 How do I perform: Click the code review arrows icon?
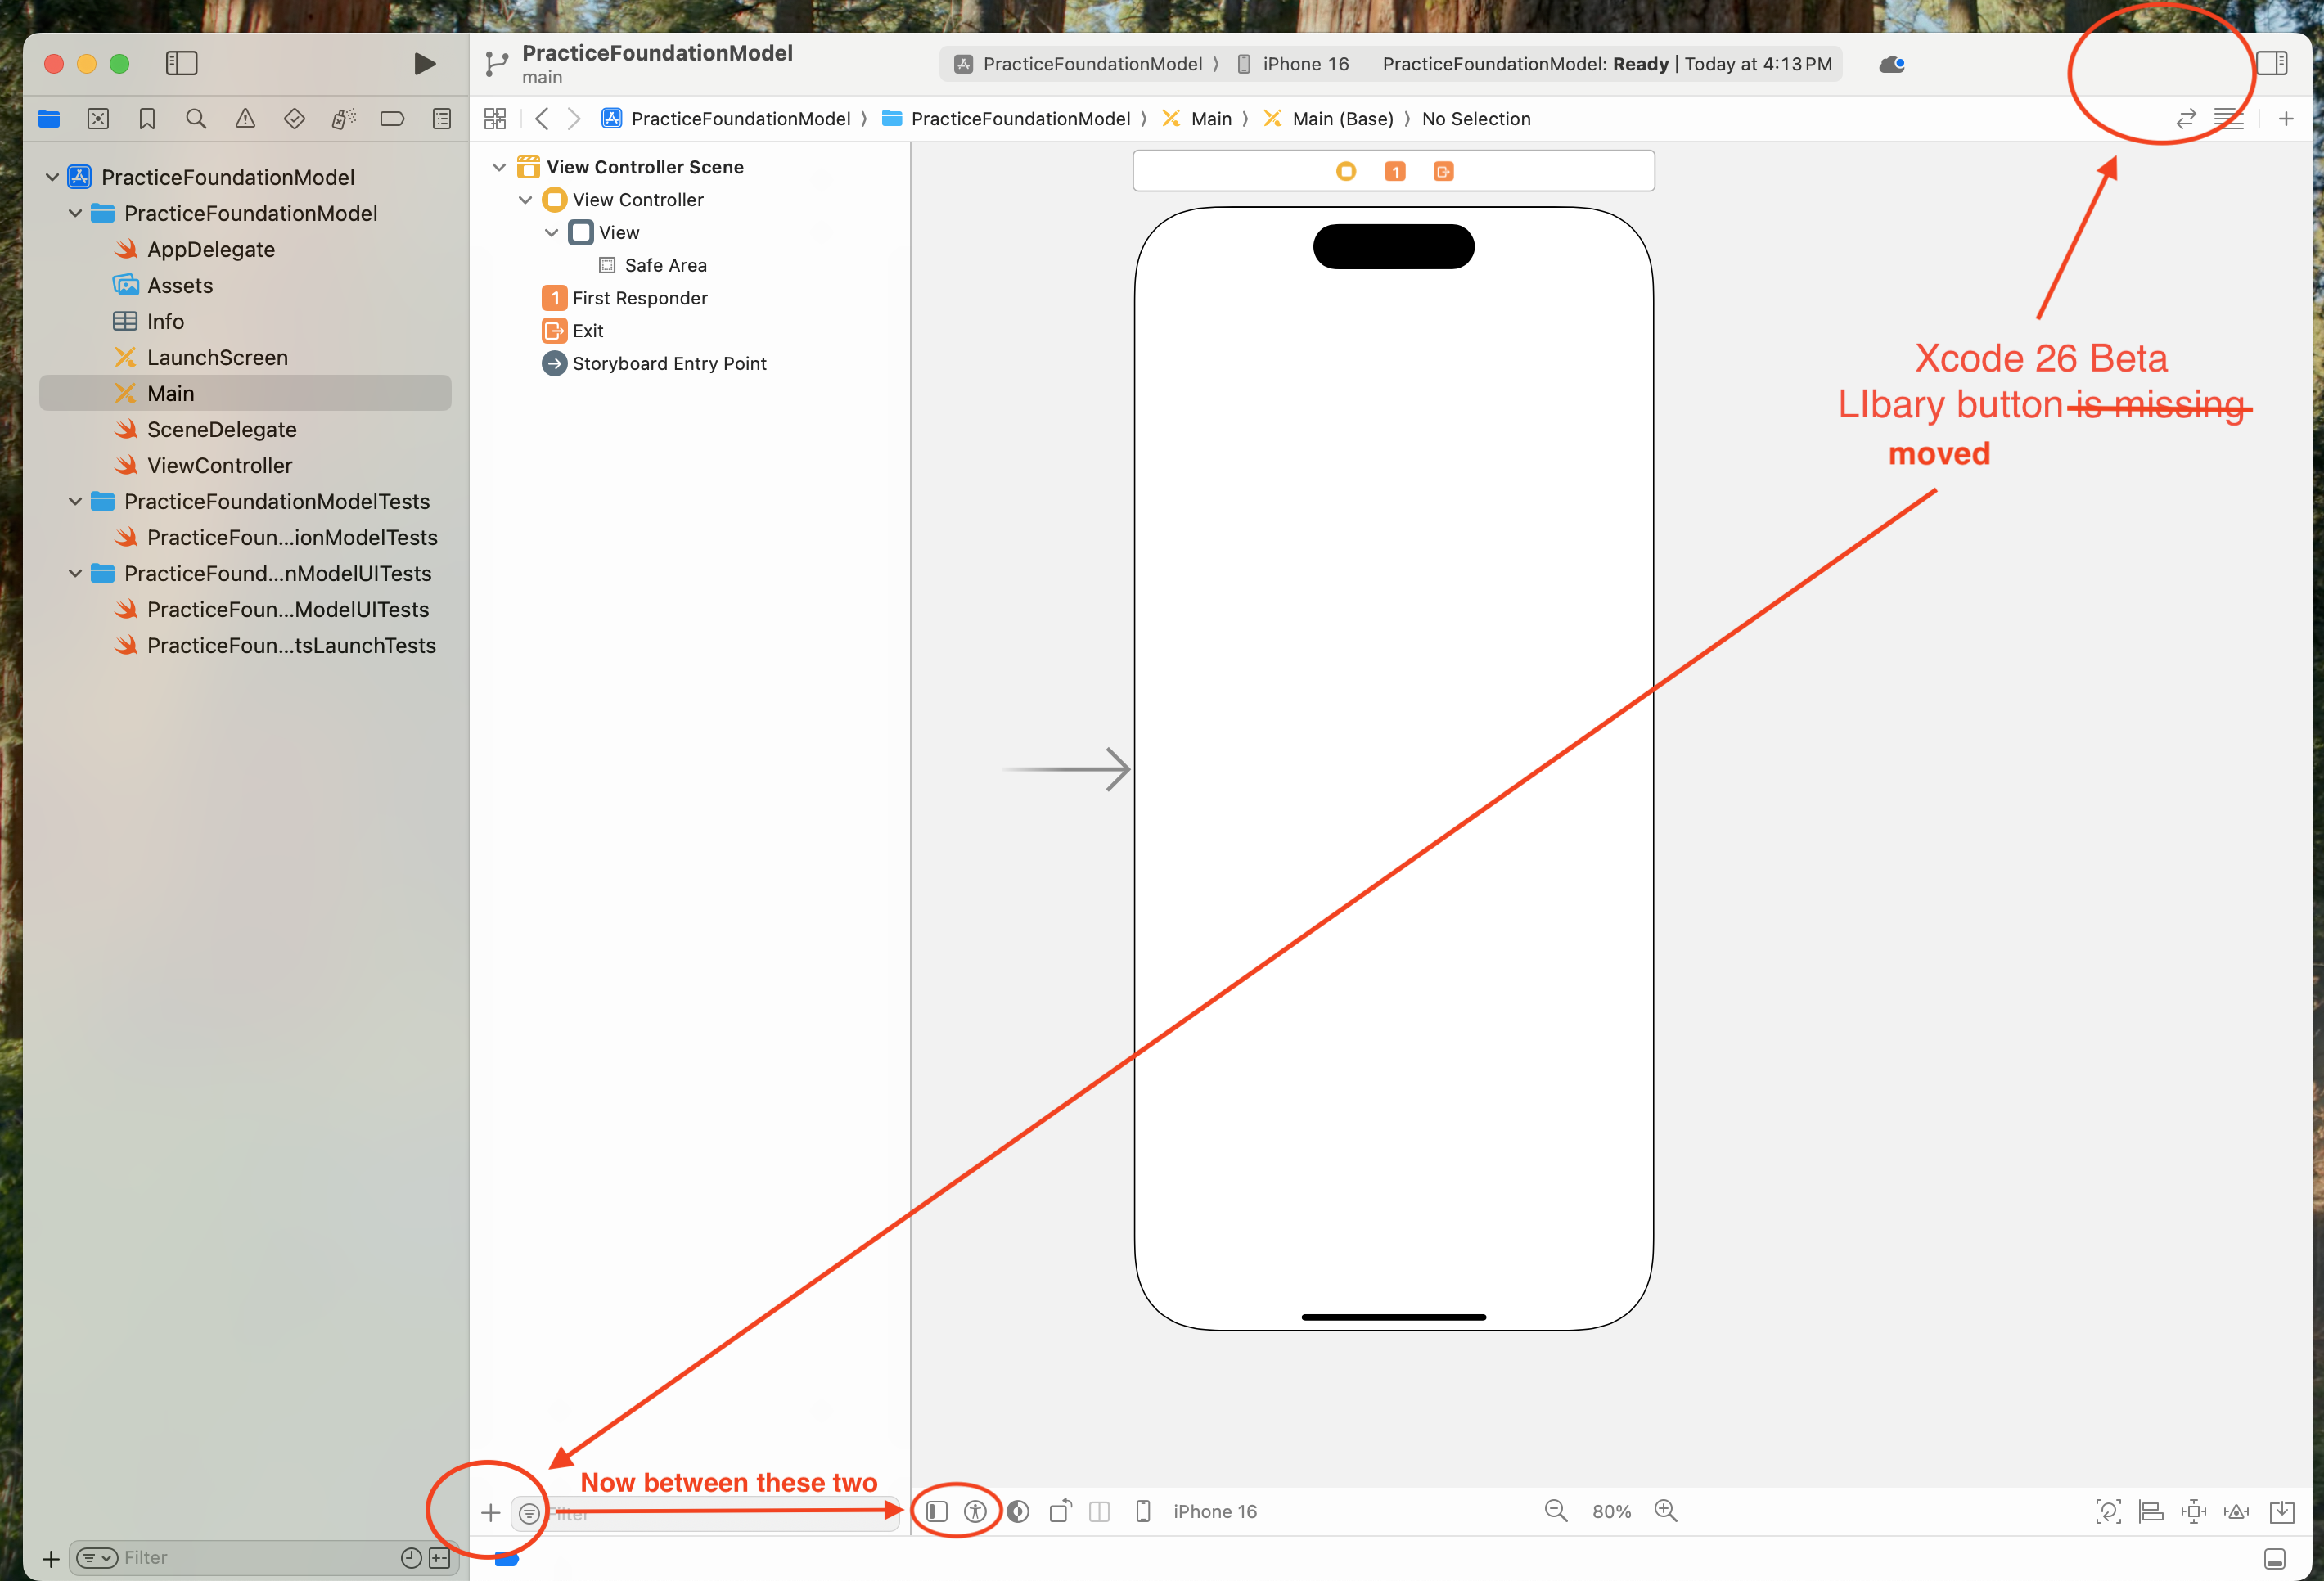click(2186, 119)
